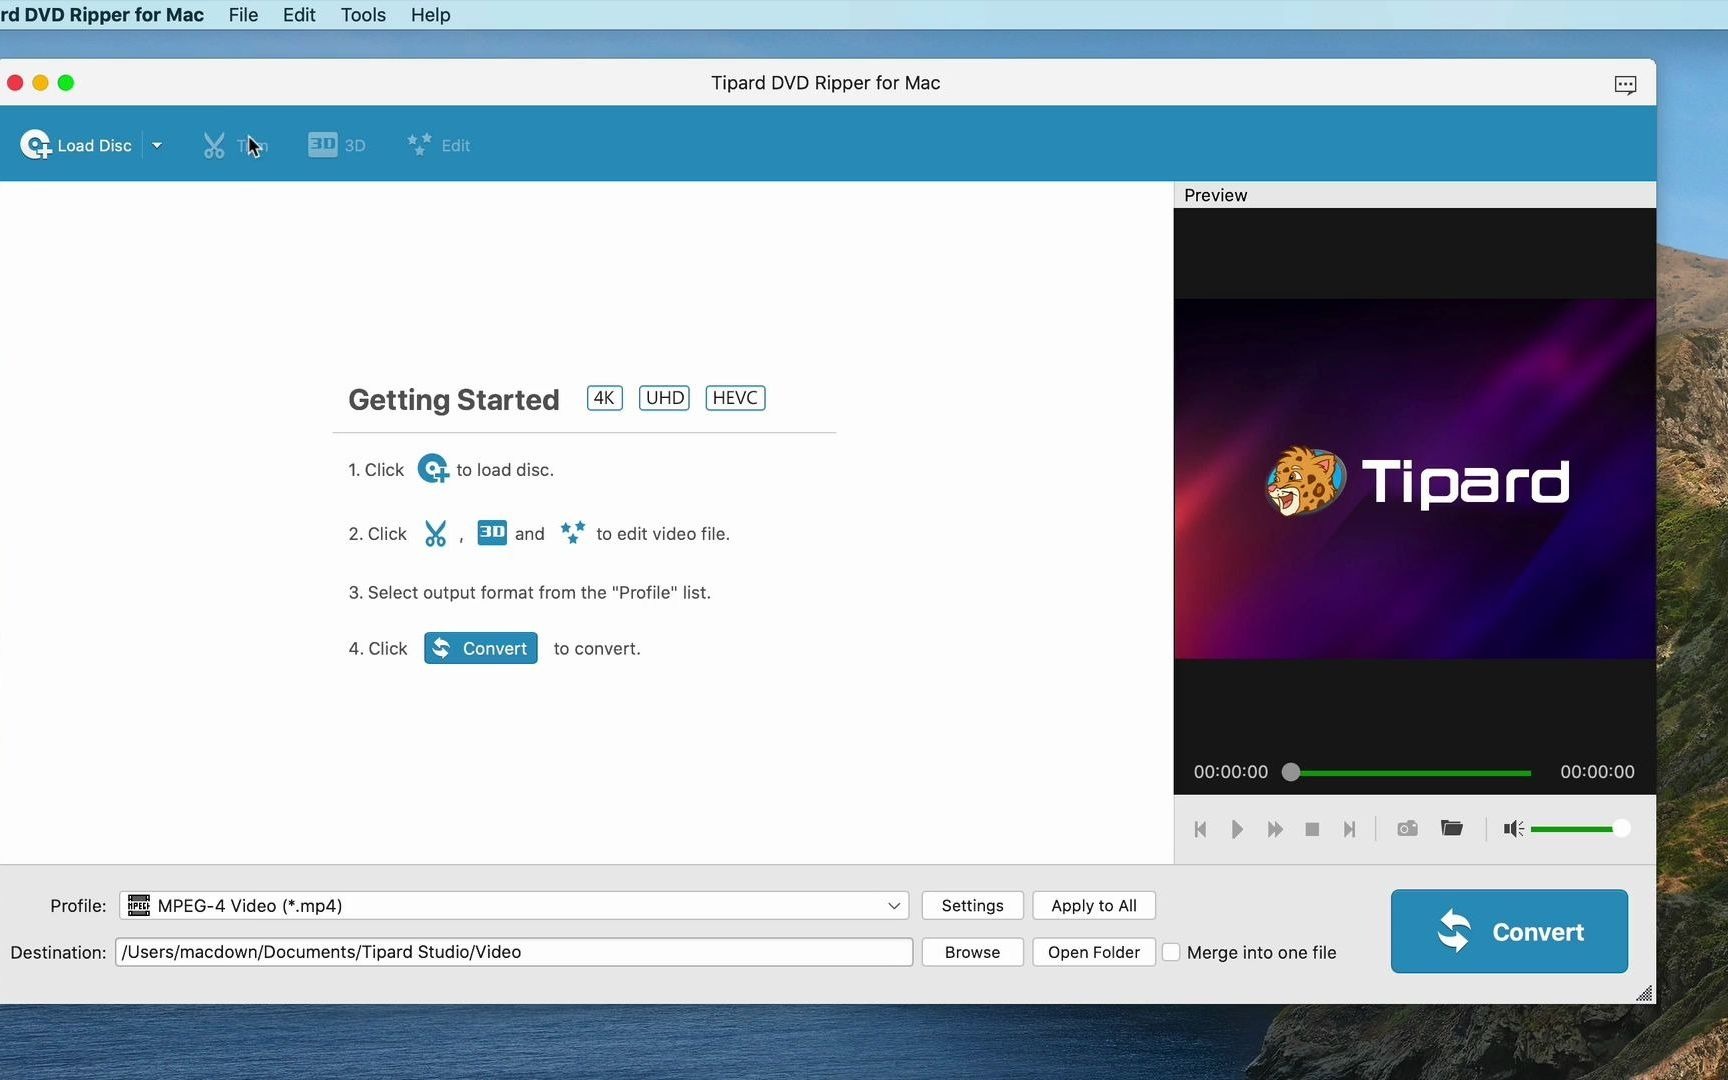1728x1080 pixels.
Task: Open the snapshot folder icon
Action: coord(1451,829)
